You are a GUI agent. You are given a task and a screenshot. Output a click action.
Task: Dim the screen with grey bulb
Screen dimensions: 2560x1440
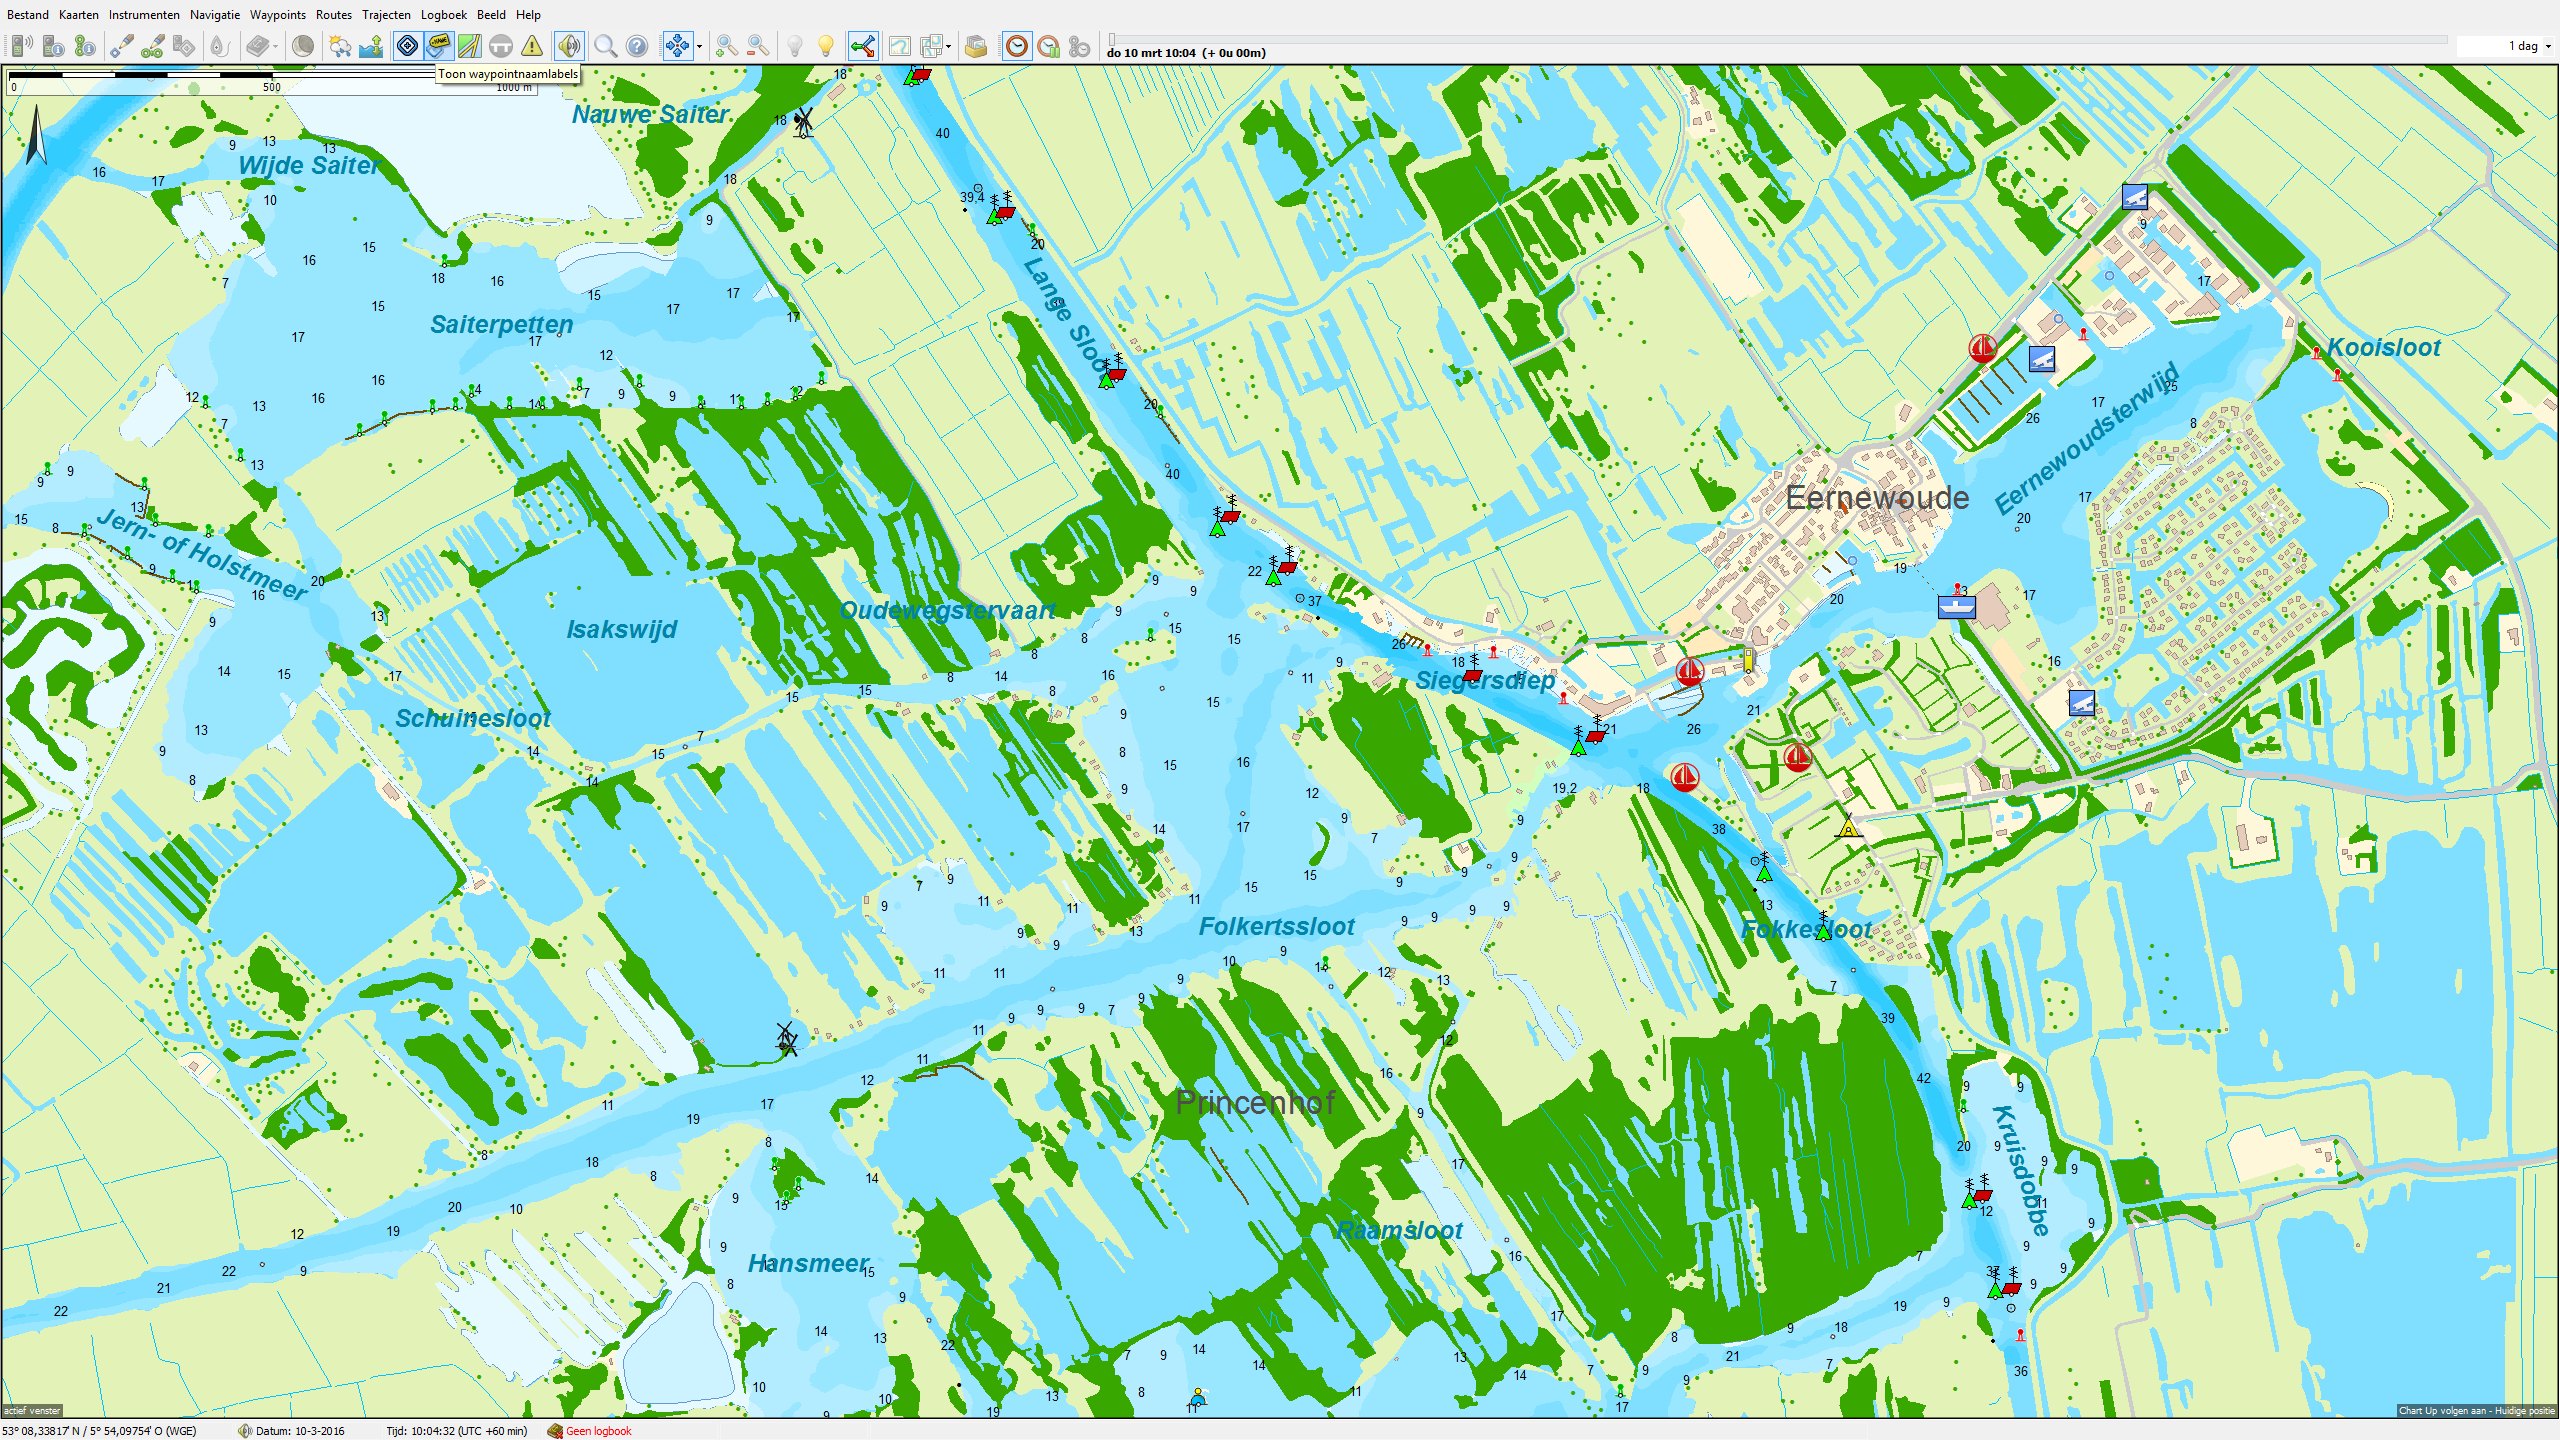tap(795, 46)
